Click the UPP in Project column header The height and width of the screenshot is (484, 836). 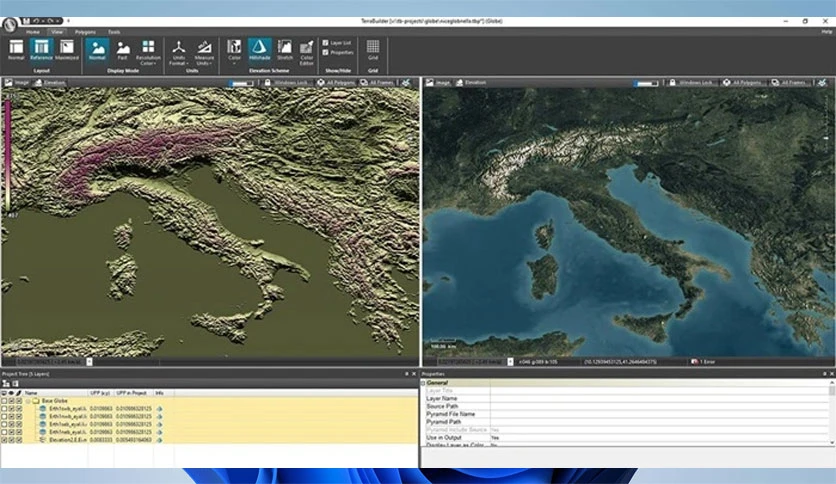[x=131, y=393]
